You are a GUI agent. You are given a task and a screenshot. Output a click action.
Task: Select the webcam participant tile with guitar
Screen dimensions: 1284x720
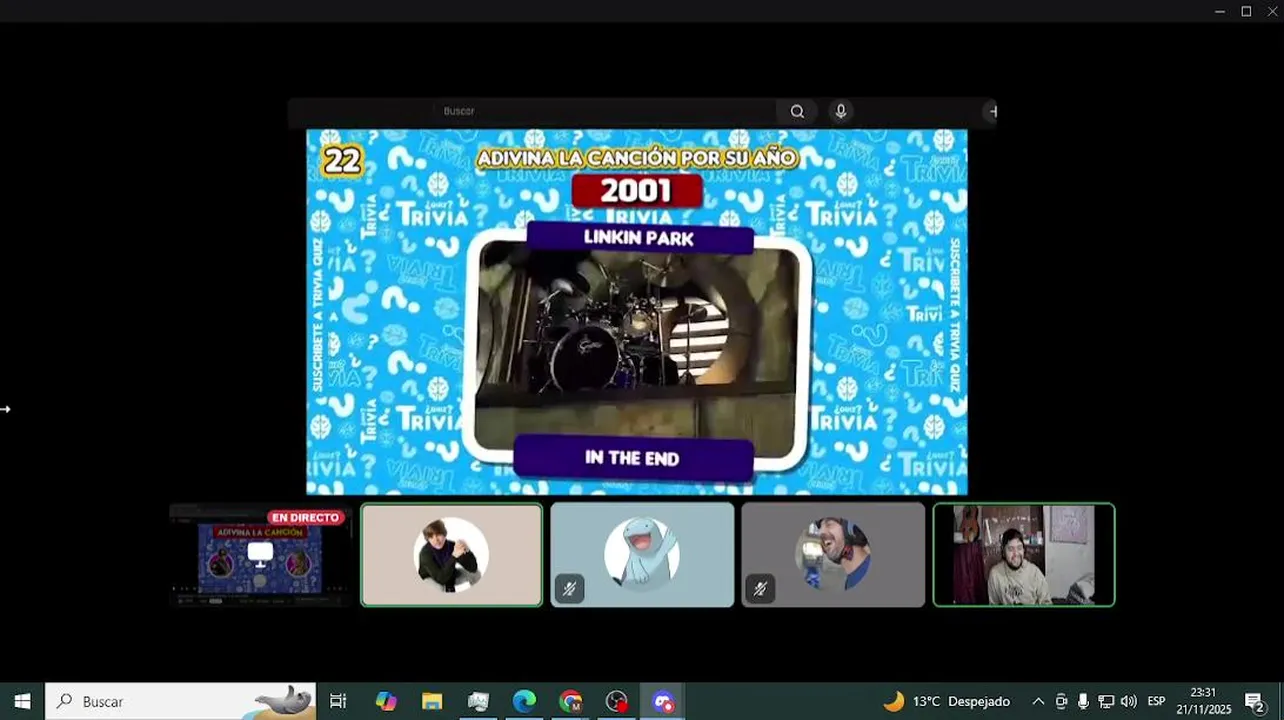tap(1024, 555)
